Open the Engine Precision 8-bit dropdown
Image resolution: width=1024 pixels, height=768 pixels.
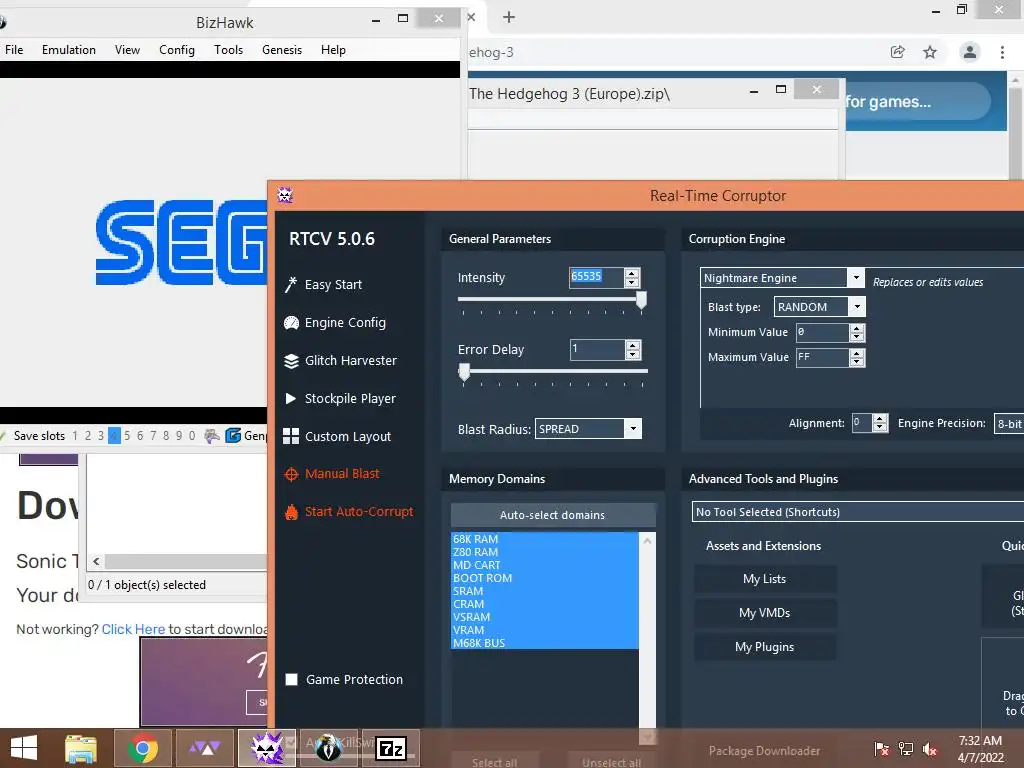(x=1008, y=424)
